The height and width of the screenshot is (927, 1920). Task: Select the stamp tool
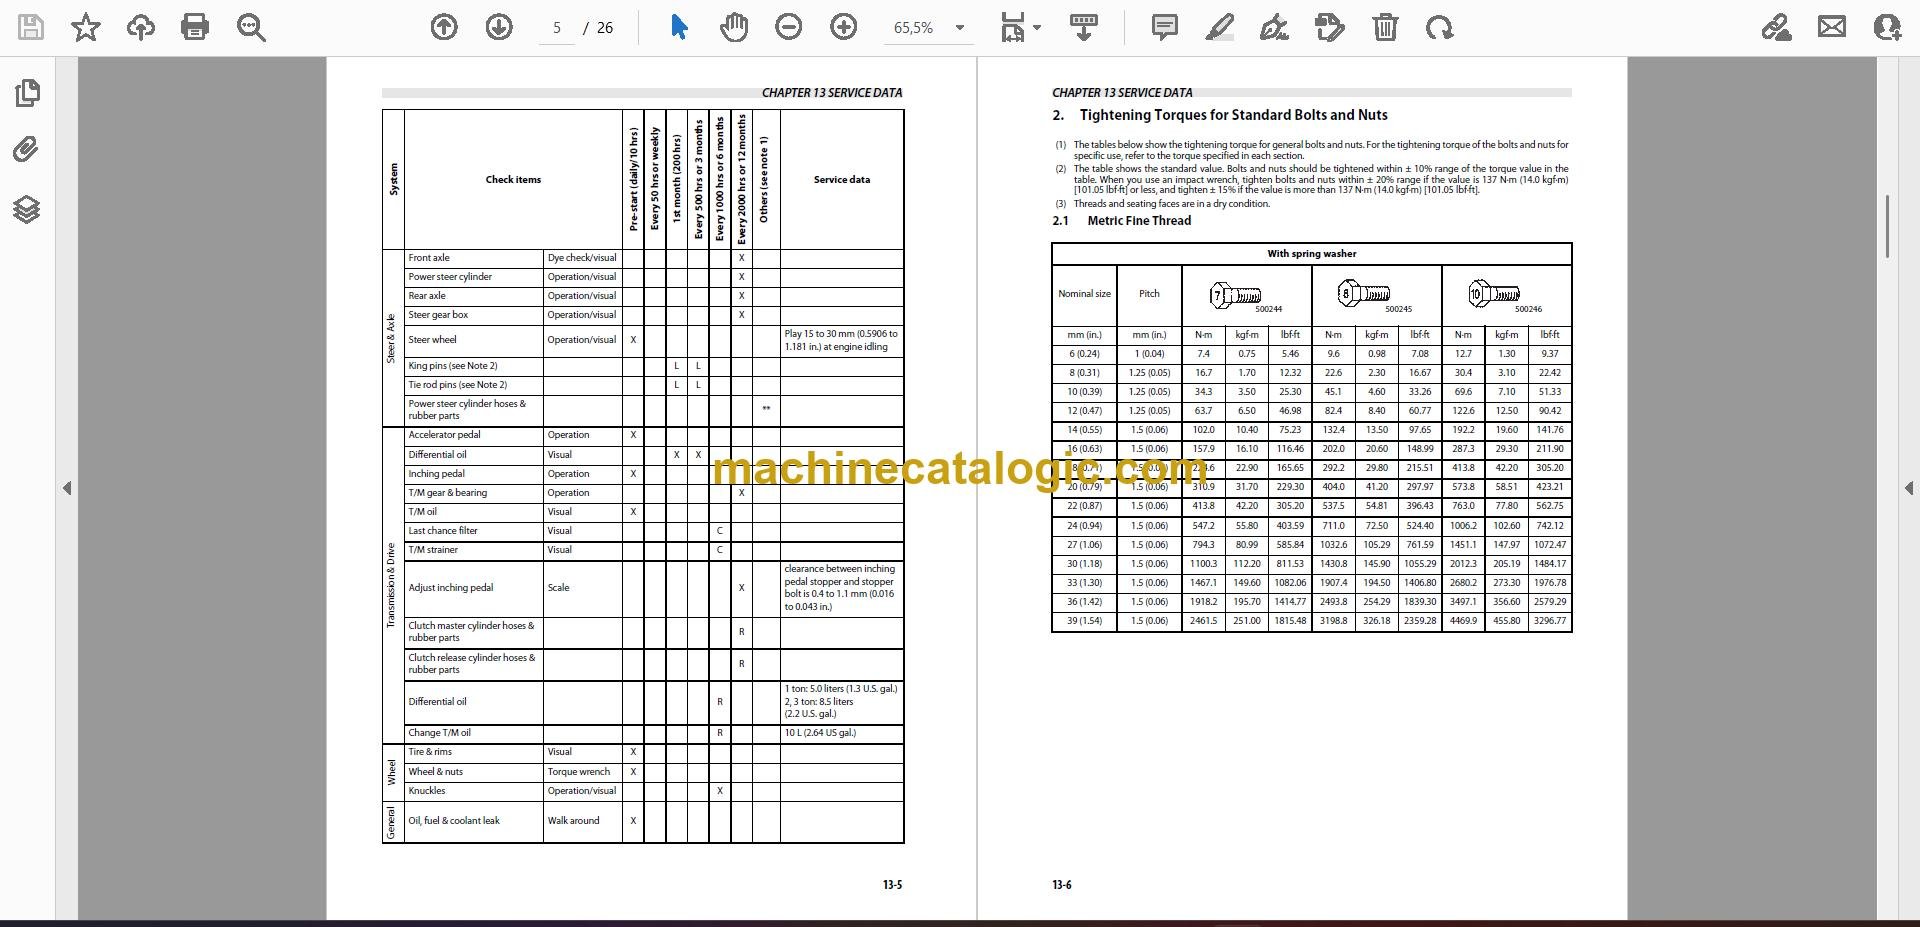[x=1330, y=27]
